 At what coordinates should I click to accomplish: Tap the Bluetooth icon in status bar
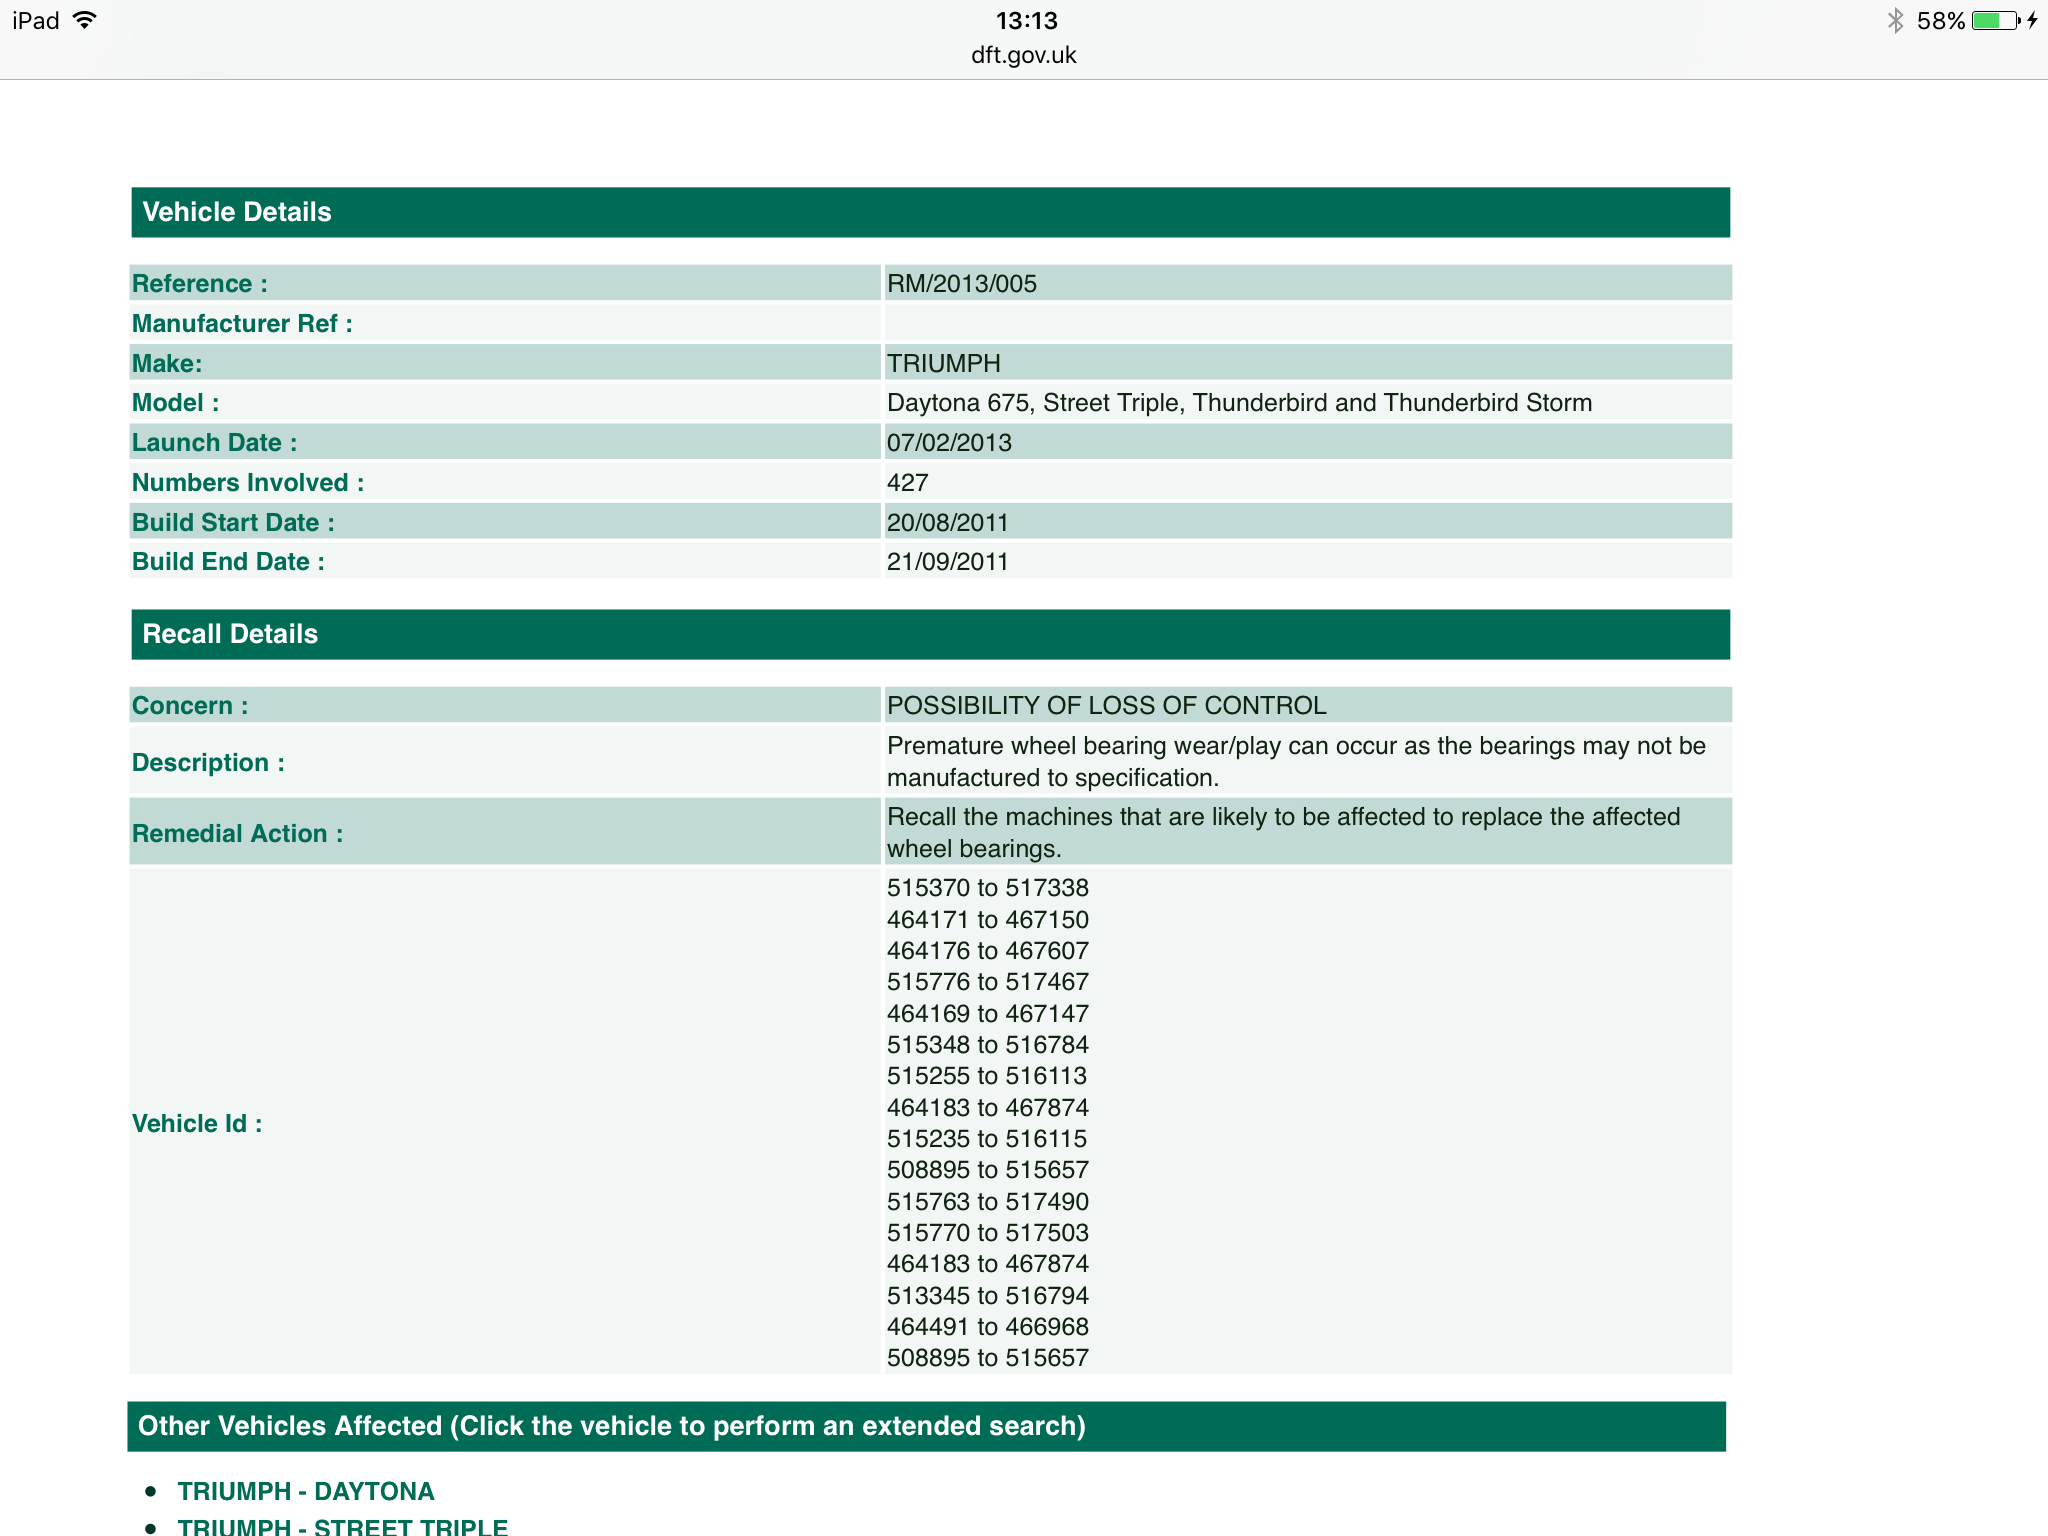pyautogui.click(x=1895, y=20)
